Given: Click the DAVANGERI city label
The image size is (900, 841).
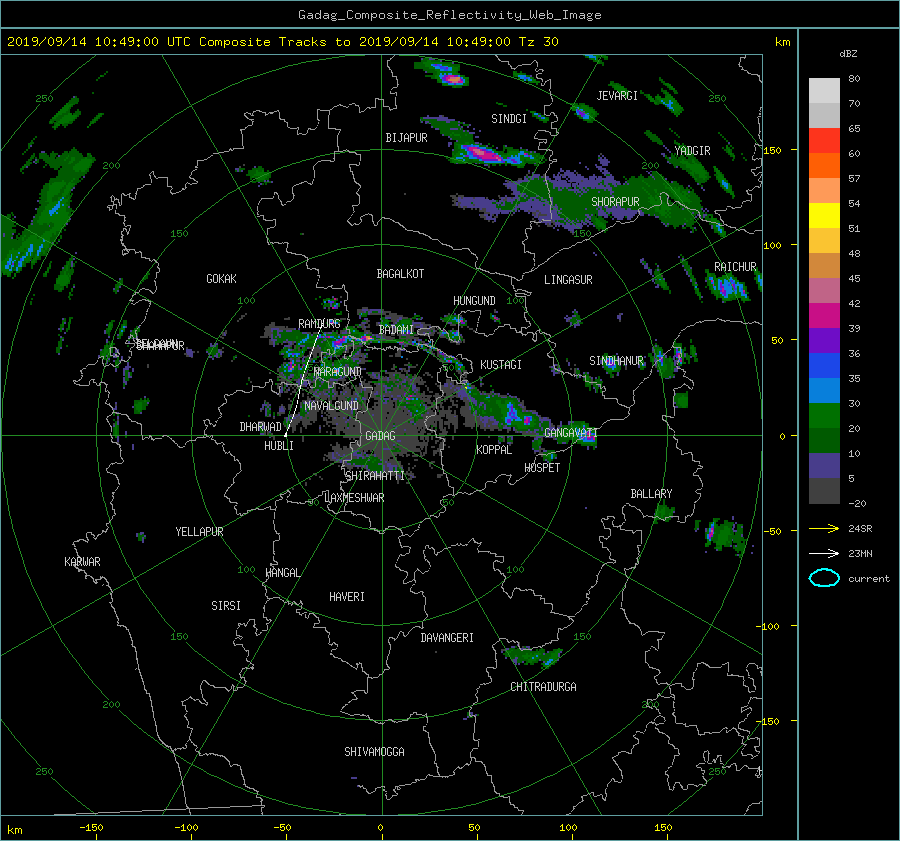Looking at the screenshot, I should coord(447,638).
